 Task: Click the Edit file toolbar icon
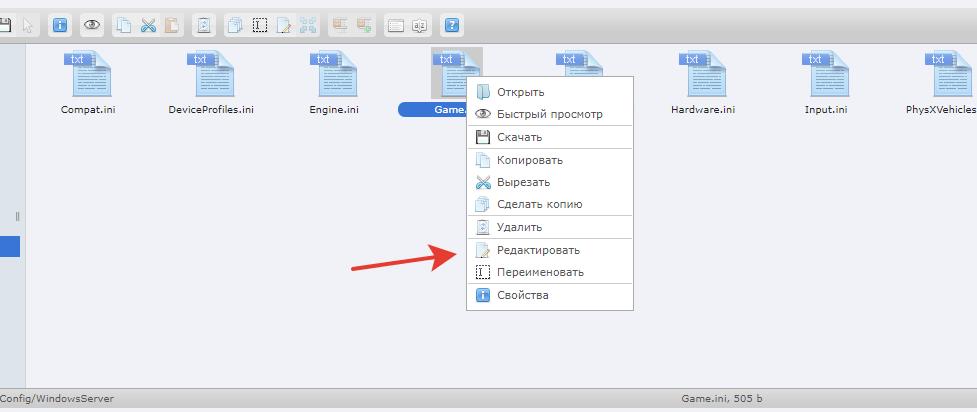pos(284,26)
